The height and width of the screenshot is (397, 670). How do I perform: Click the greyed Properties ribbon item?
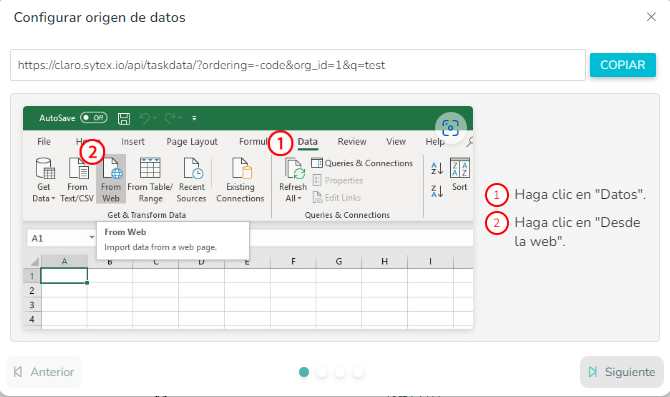click(338, 180)
